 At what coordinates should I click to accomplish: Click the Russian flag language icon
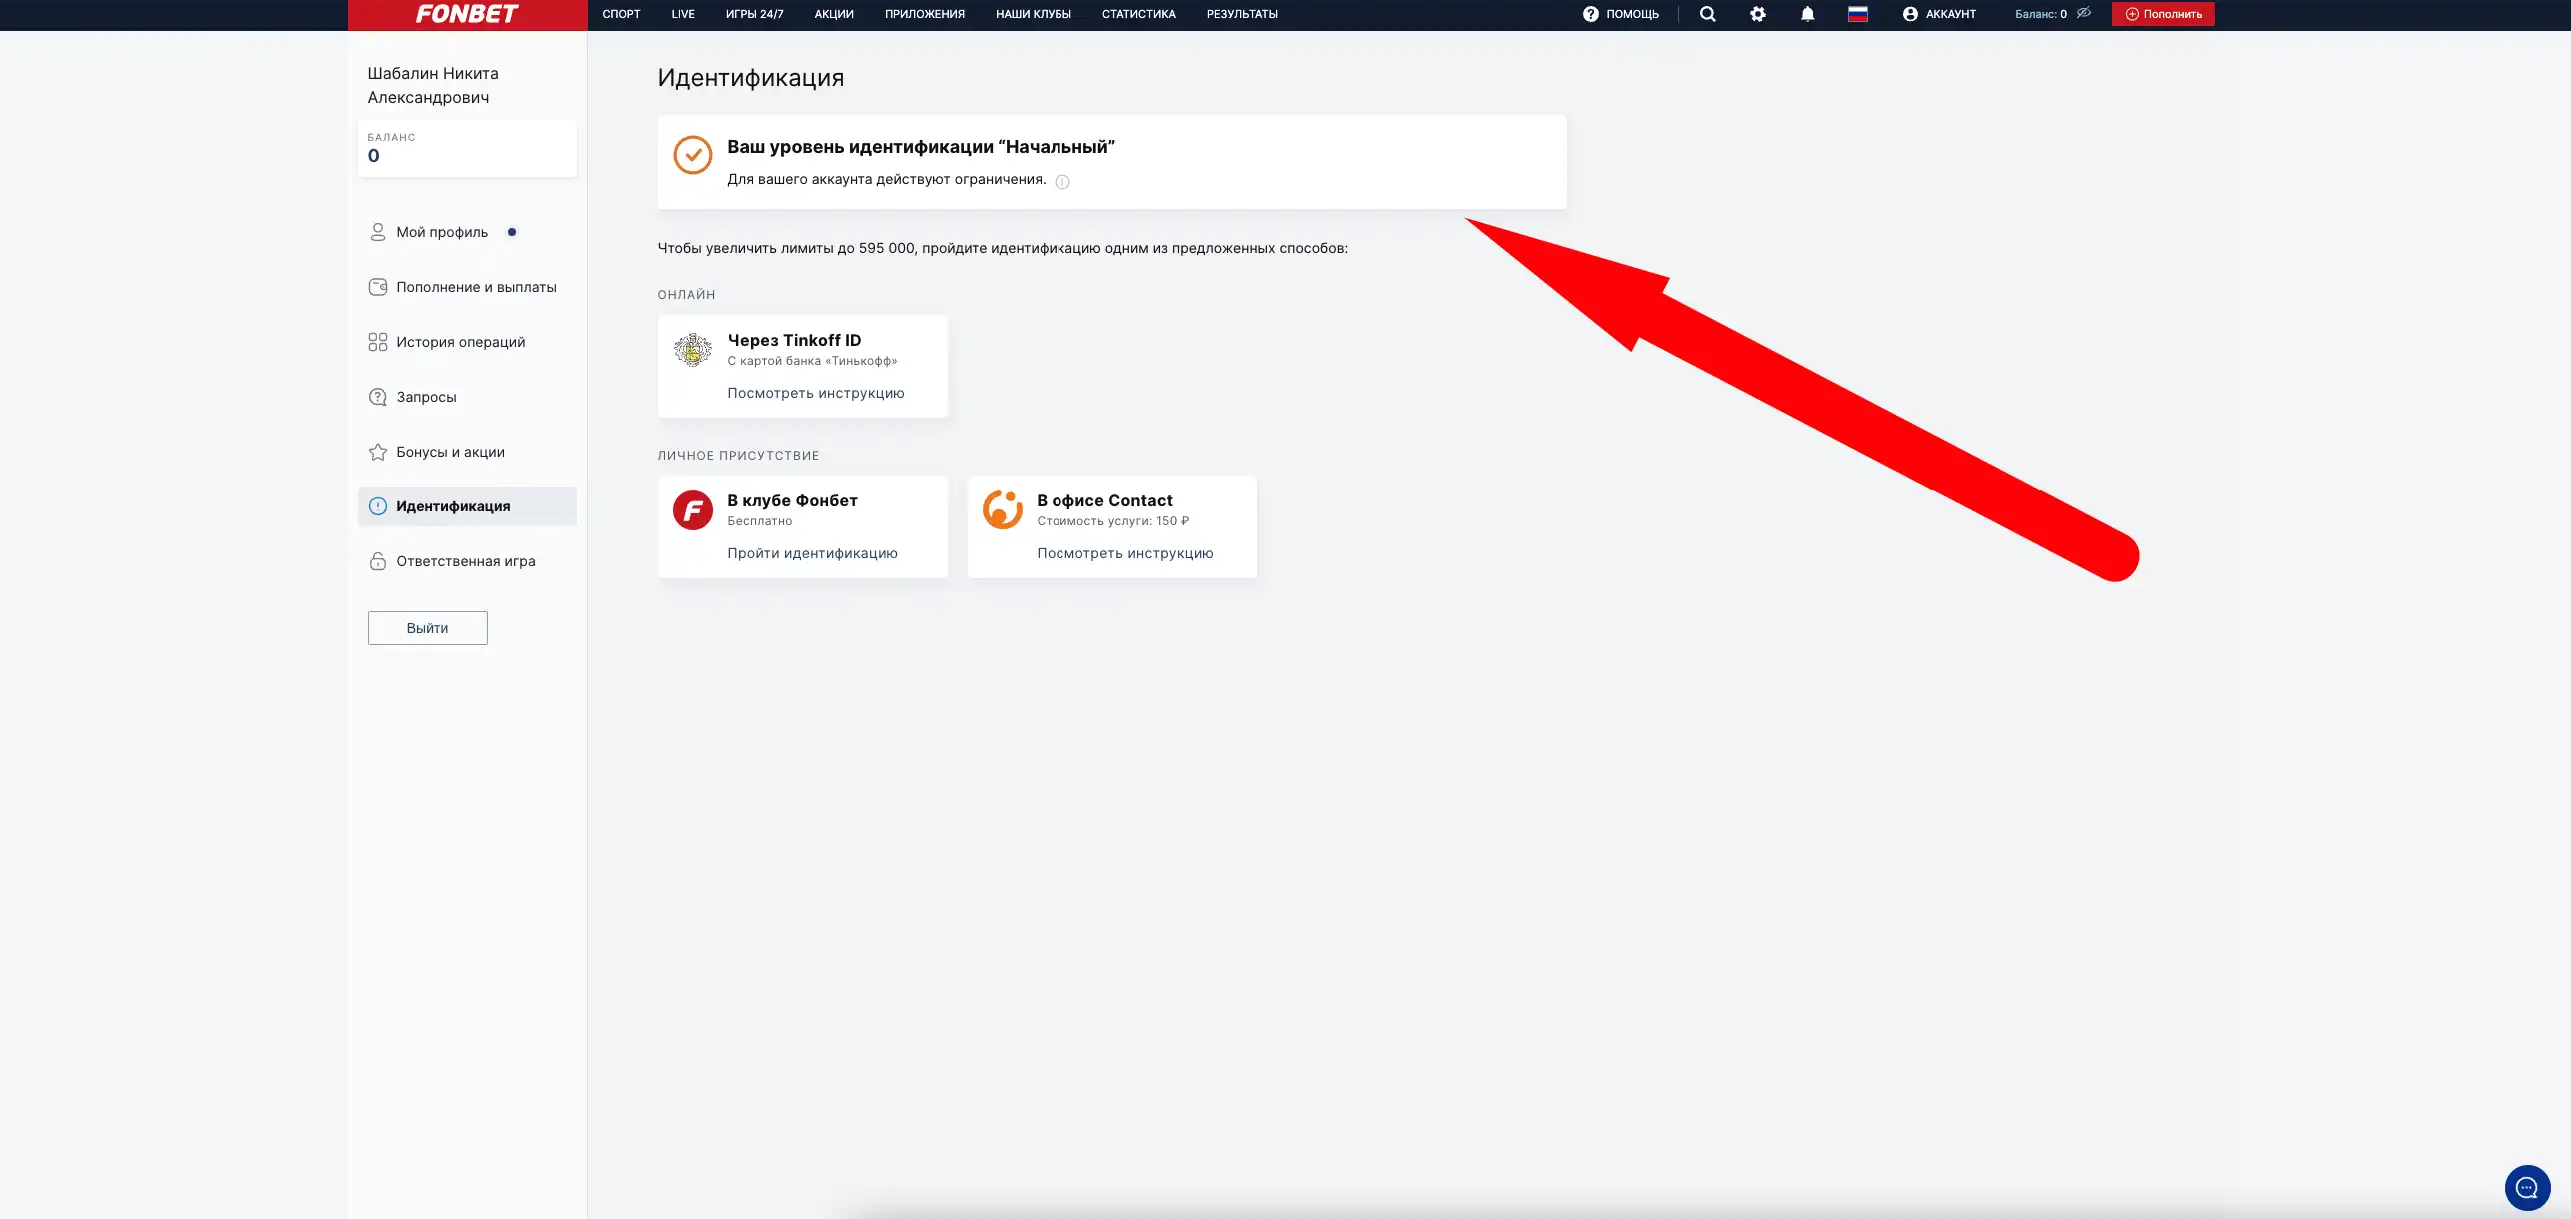(x=1857, y=14)
